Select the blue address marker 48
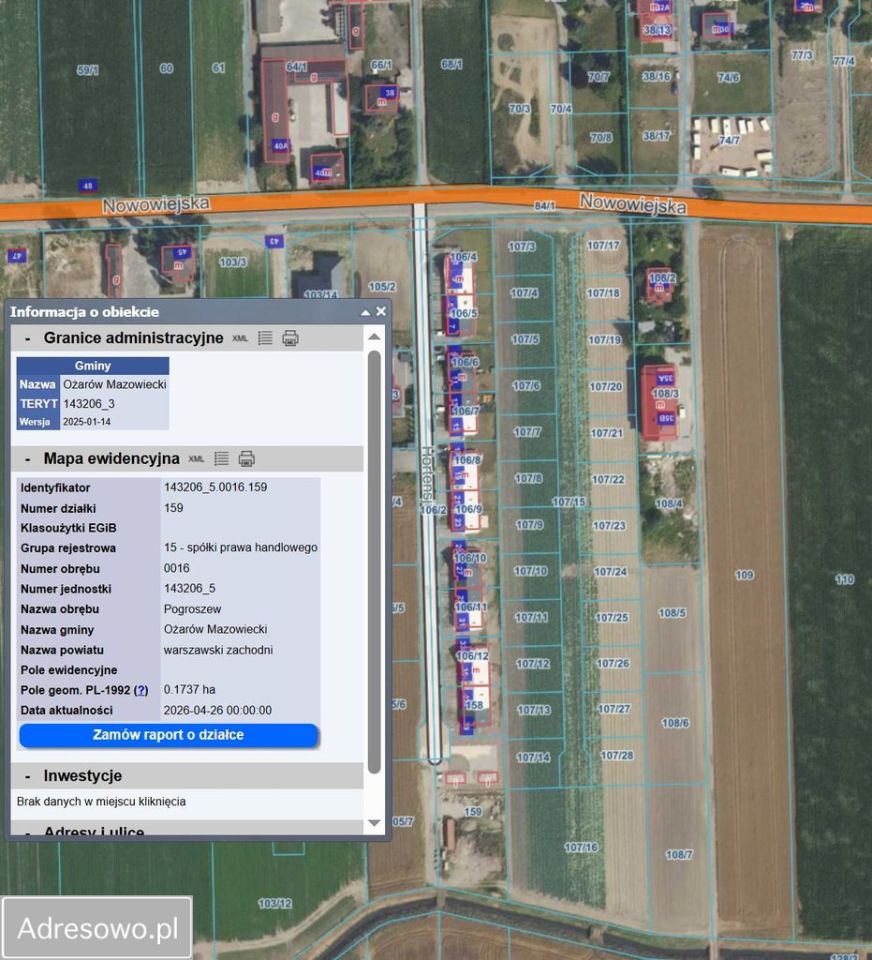The image size is (872, 960). (88, 186)
